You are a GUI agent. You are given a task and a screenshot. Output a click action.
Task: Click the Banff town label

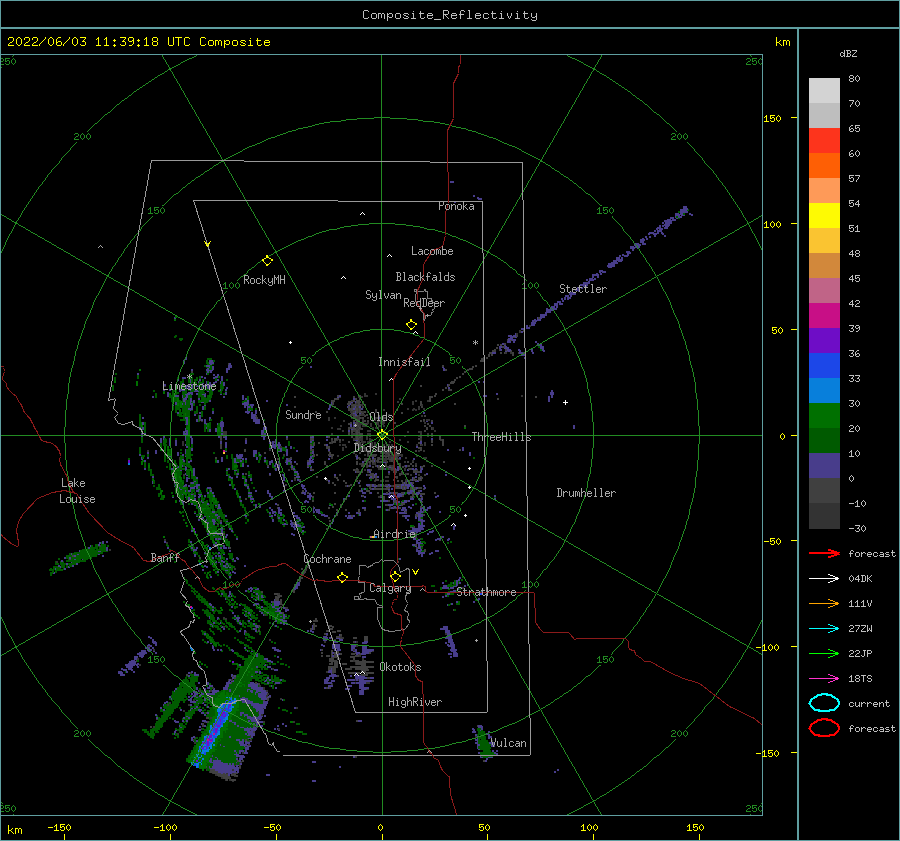click(x=165, y=558)
